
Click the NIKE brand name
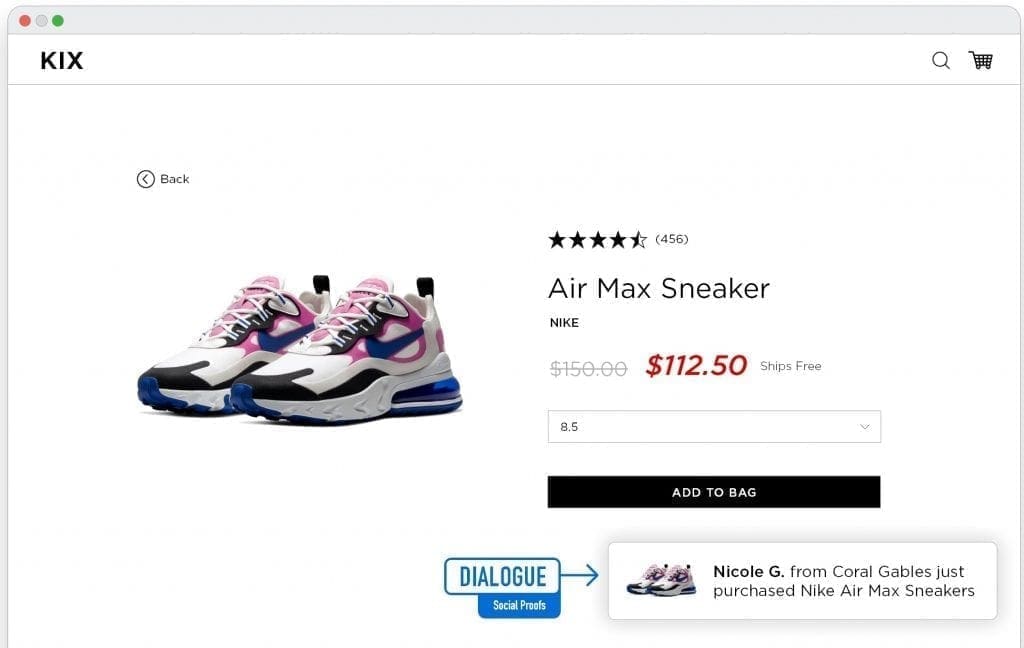pos(564,323)
